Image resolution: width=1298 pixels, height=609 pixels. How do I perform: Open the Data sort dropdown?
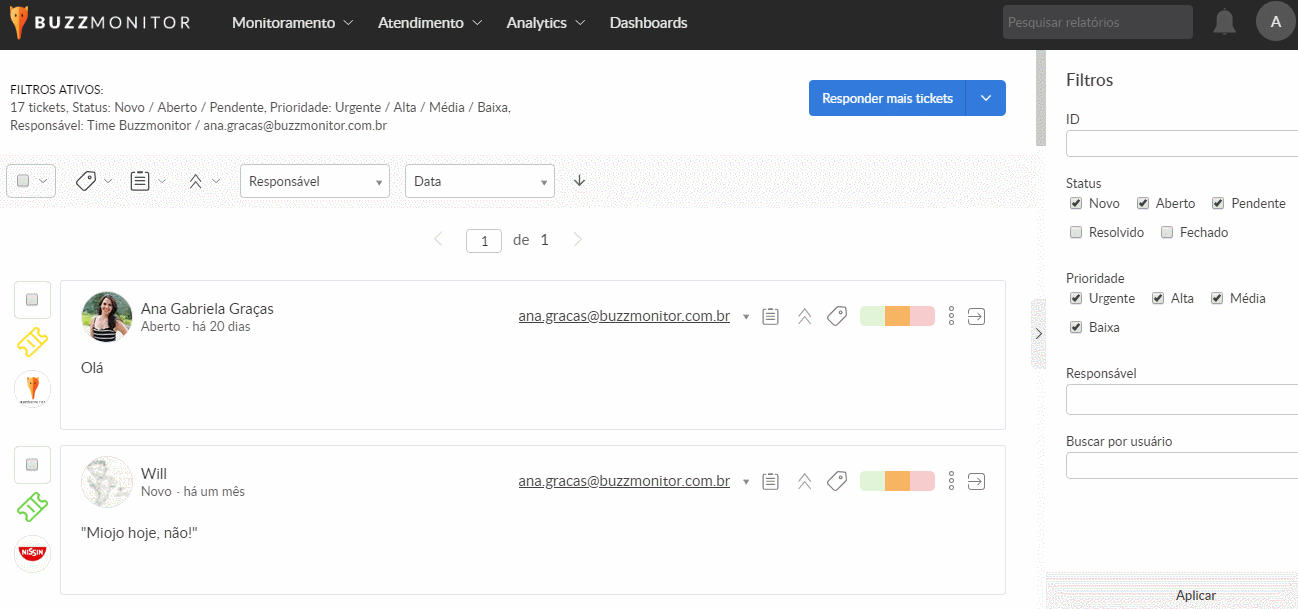tap(479, 181)
